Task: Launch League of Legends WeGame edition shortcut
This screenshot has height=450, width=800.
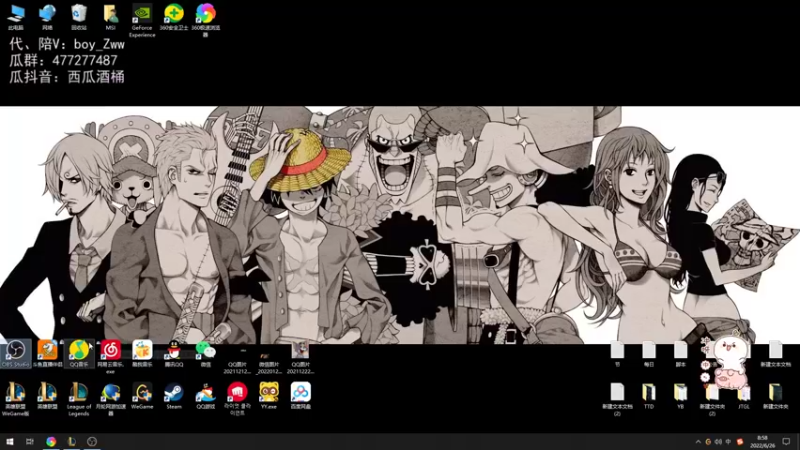Action: click(16, 399)
